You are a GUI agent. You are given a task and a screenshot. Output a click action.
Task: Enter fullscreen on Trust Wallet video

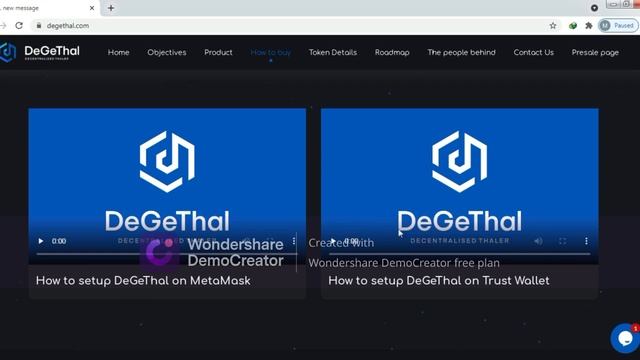coord(562,241)
